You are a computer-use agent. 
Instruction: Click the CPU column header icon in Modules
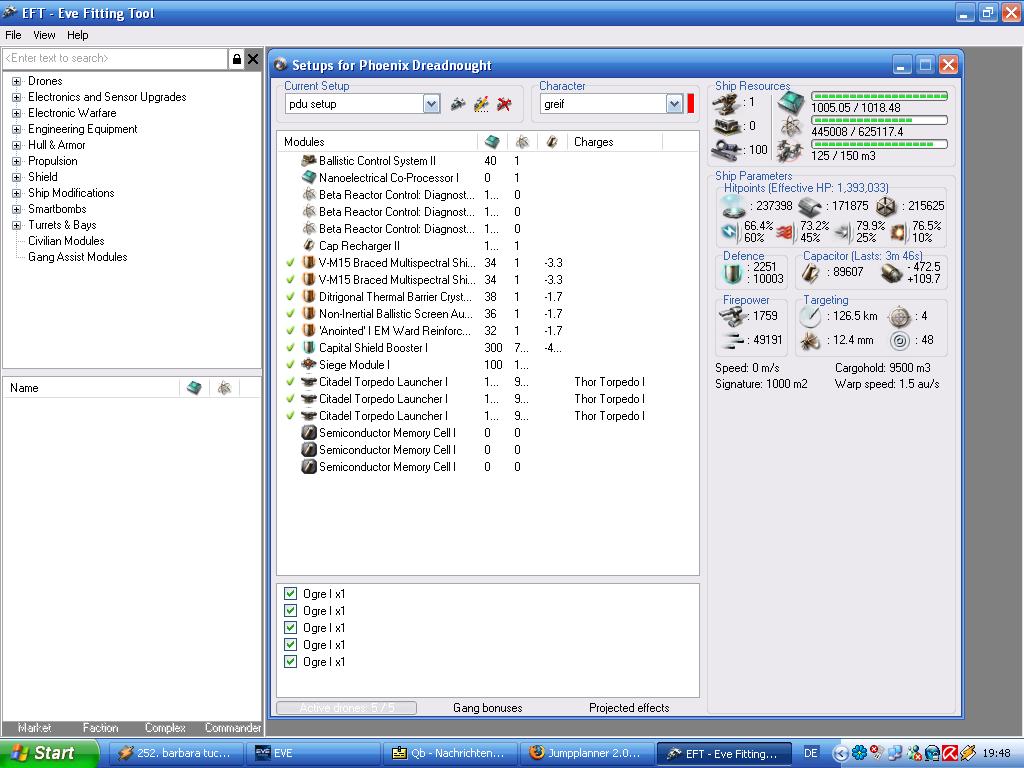click(x=492, y=142)
